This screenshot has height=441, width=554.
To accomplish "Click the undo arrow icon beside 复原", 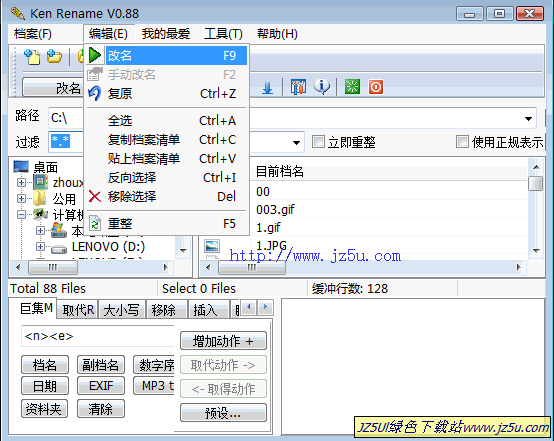I will tap(94, 94).
